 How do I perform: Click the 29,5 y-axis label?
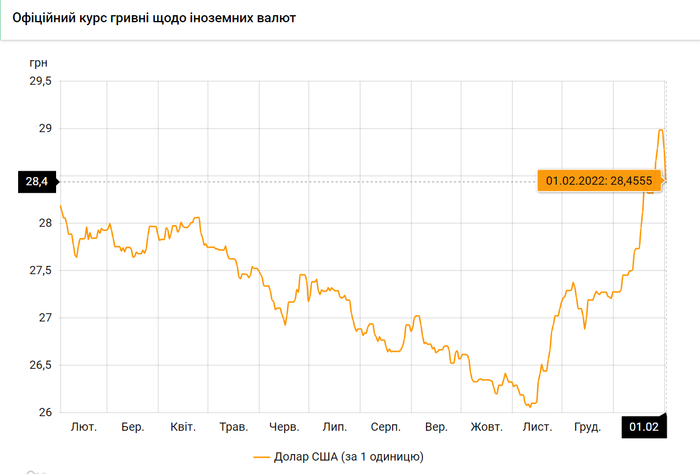pos(39,82)
